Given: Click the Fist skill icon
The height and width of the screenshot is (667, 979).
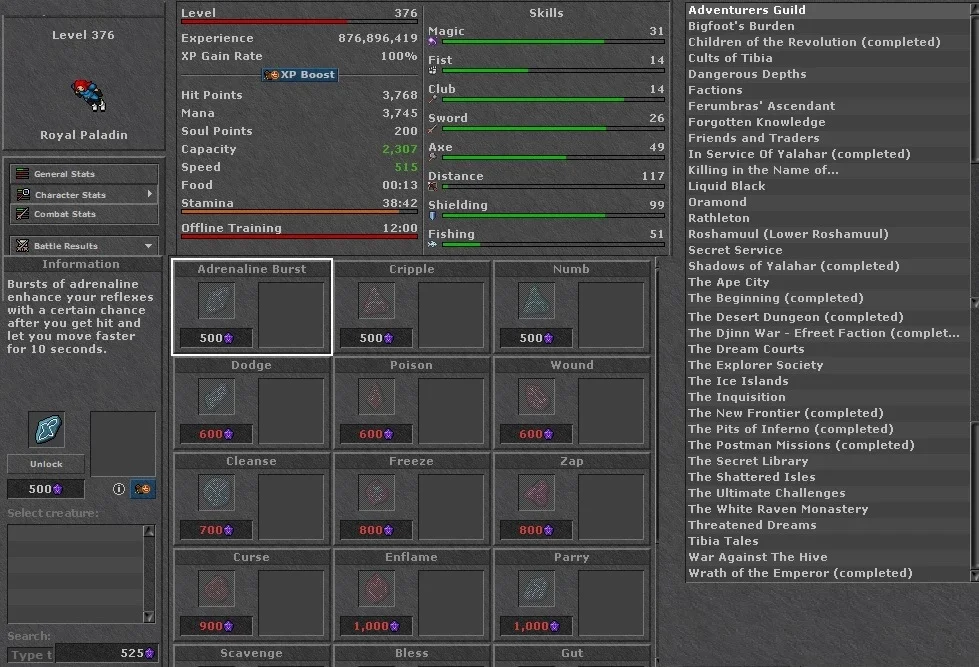Looking at the screenshot, I should pos(432,70).
